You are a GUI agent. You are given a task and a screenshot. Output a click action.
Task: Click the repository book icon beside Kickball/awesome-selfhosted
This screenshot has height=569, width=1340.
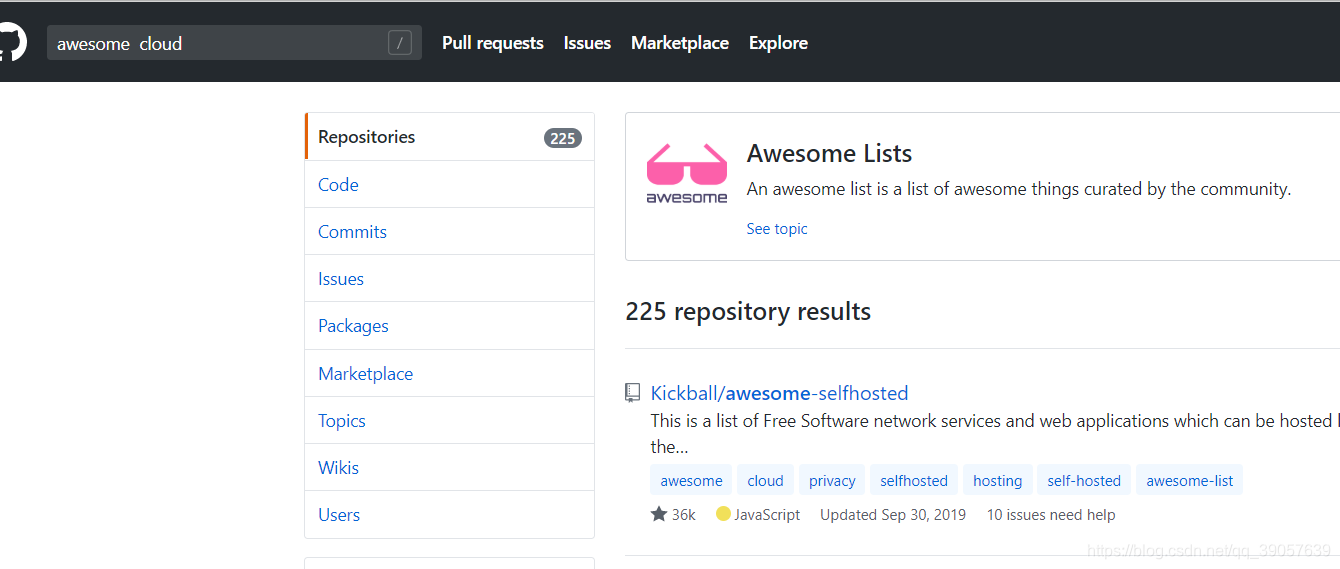(633, 393)
